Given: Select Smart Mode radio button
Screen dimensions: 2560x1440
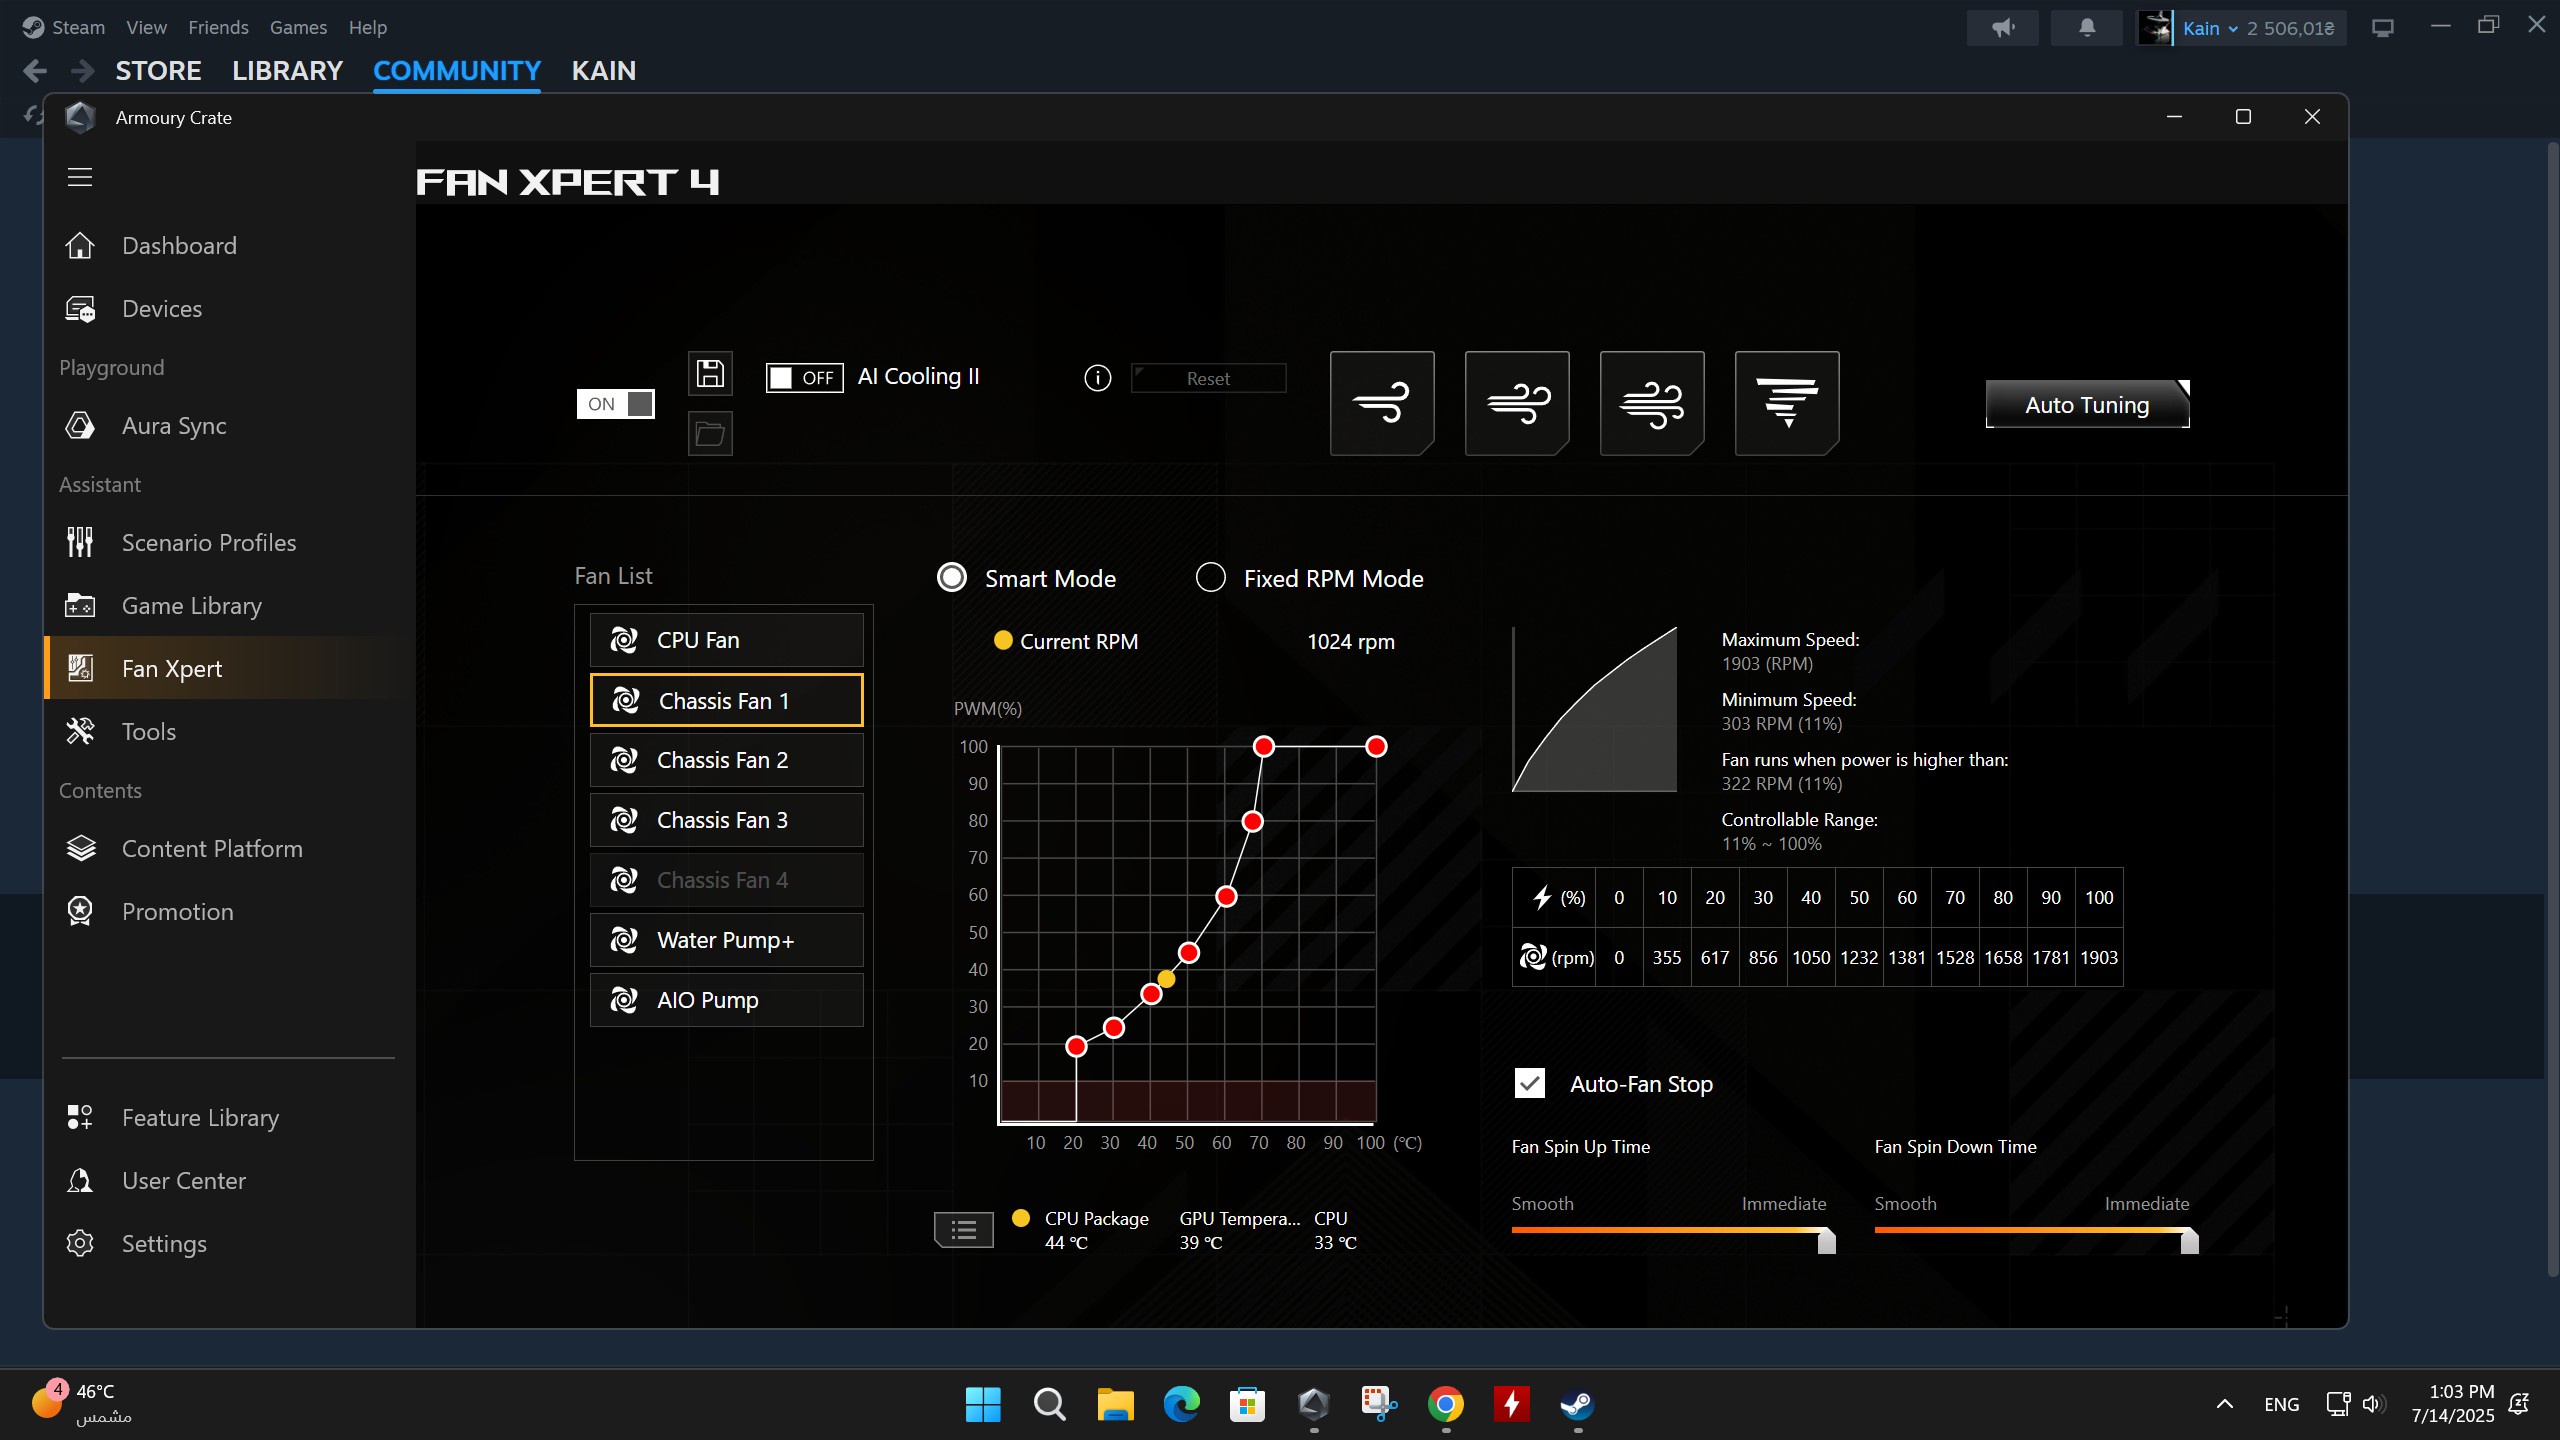Looking at the screenshot, I should pyautogui.click(x=951, y=578).
